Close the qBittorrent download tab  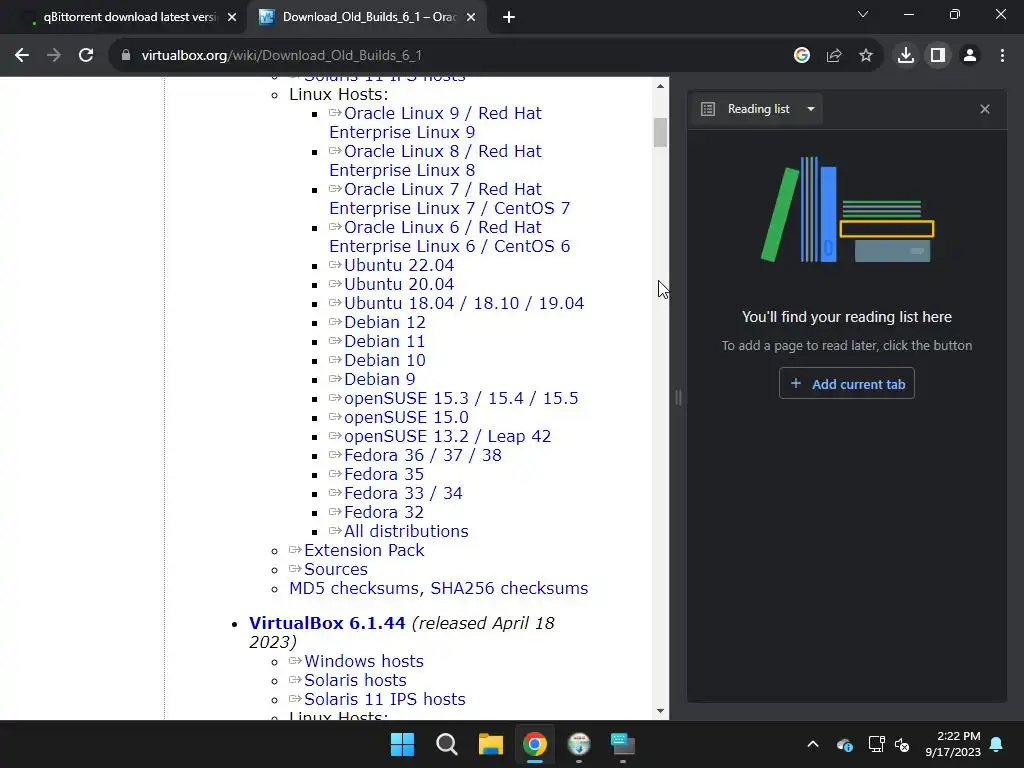[232, 18]
